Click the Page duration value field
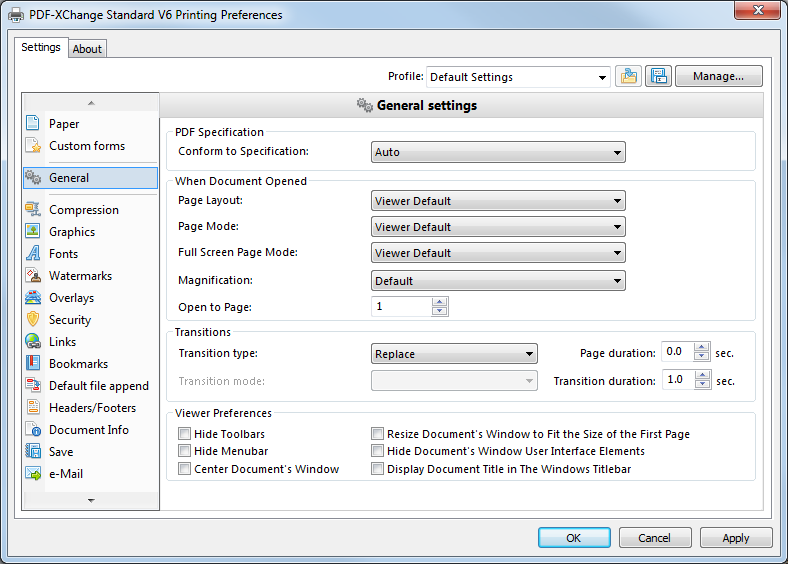 point(677,352)
